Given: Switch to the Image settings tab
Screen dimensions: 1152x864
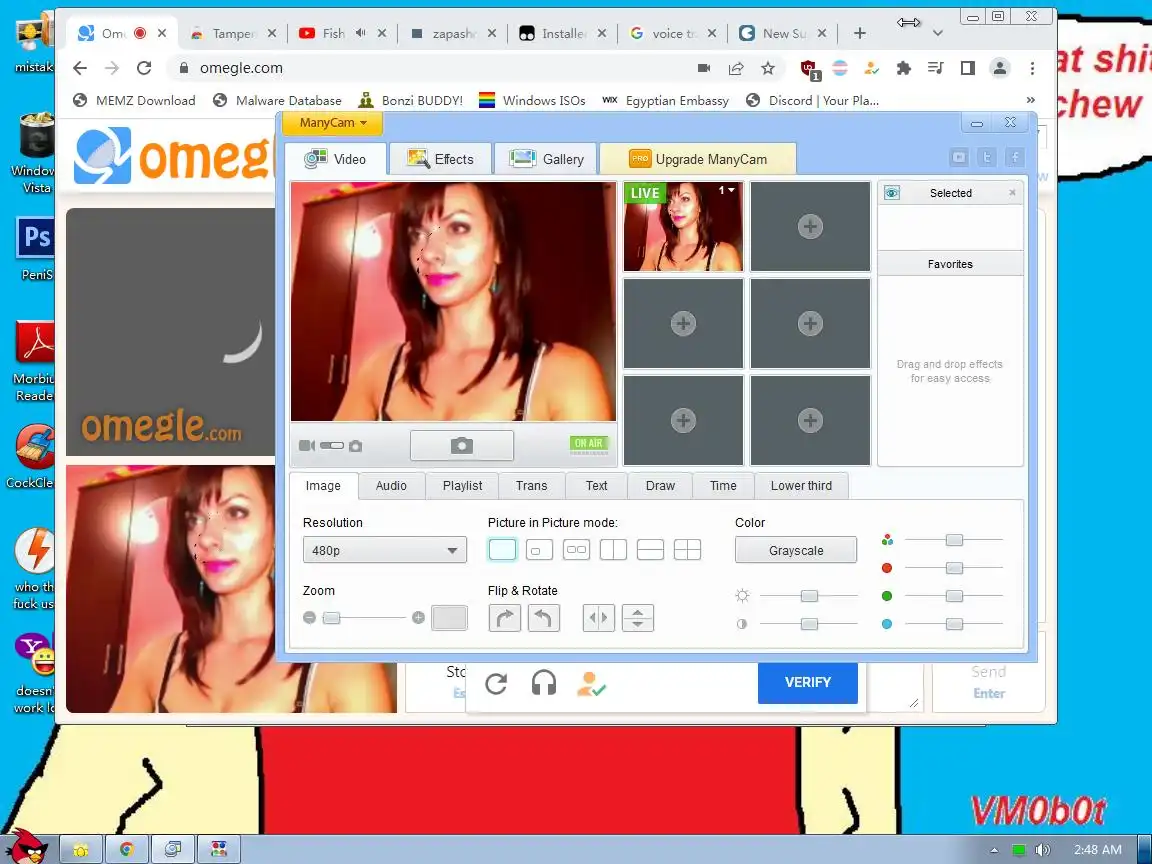Looking at the screenshot, I should coord(323,486).
